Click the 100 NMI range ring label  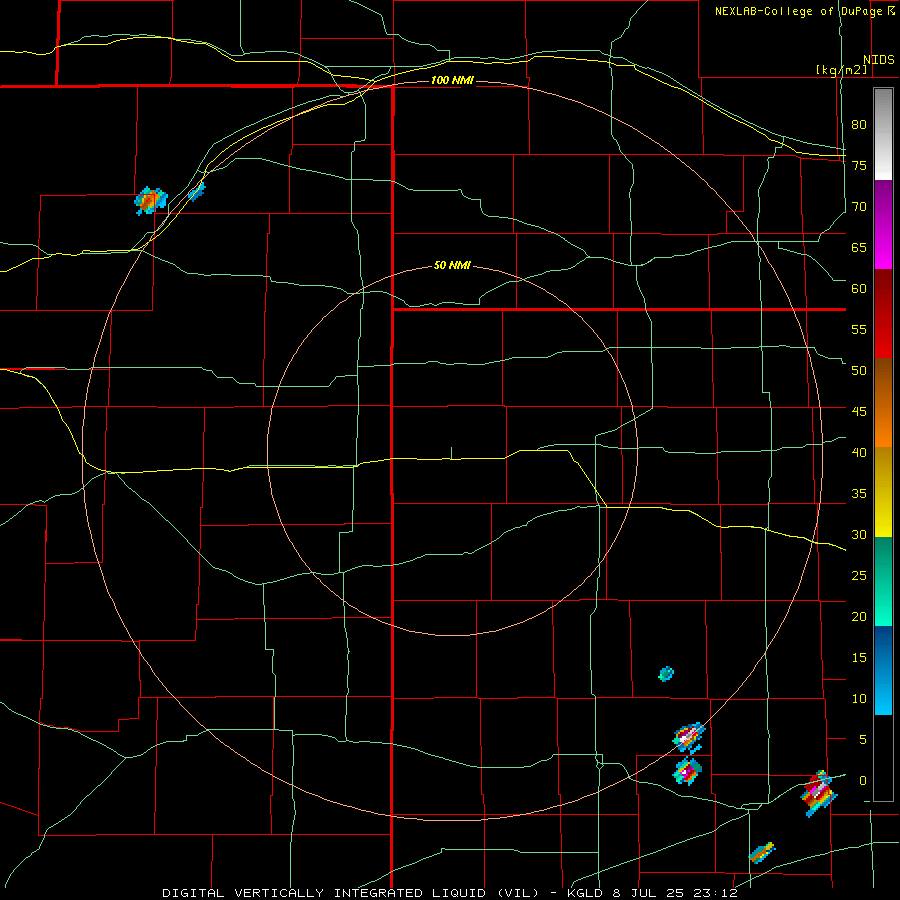[452, 80]
